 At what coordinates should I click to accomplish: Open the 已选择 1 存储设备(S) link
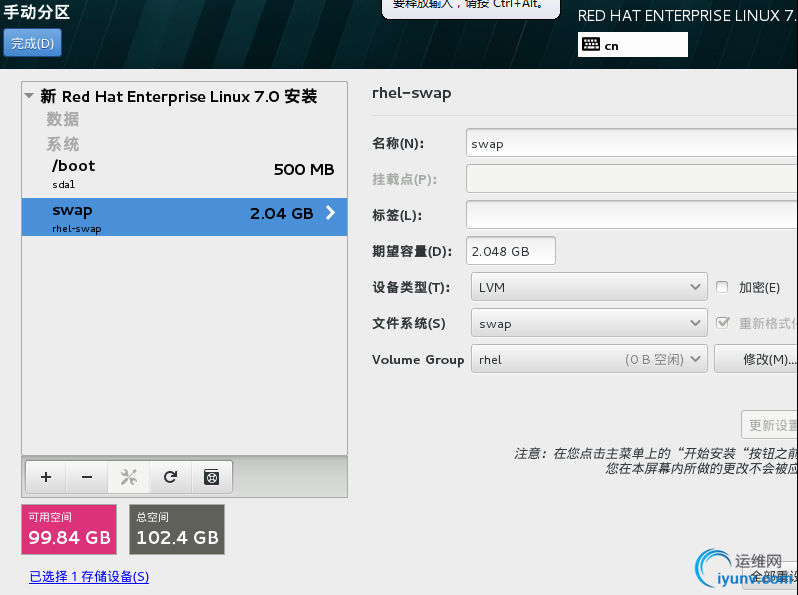click(89, 577)
